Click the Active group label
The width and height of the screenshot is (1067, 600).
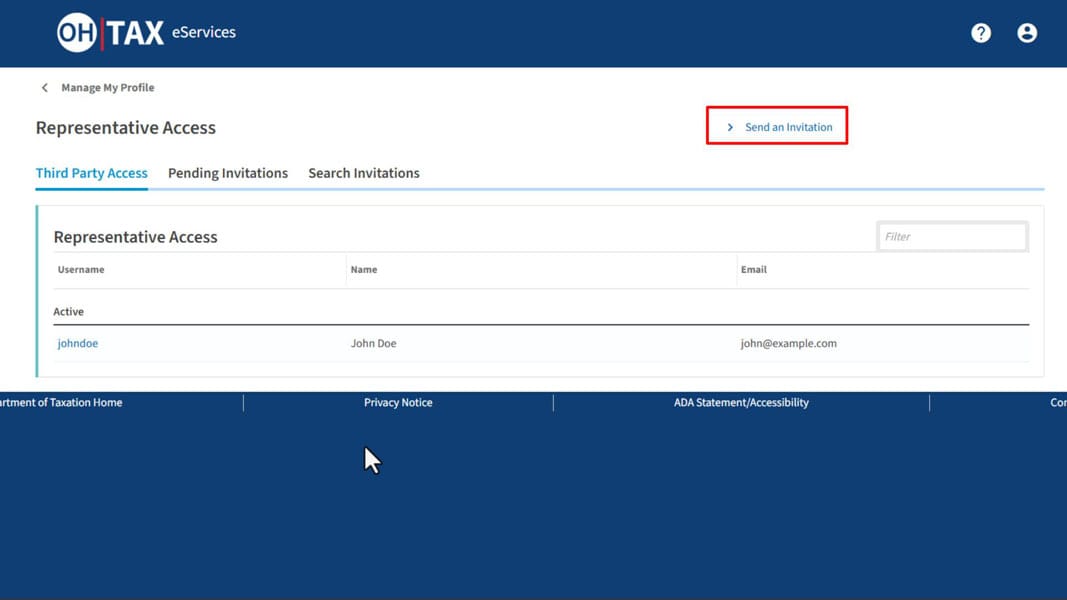click(69, 312)
